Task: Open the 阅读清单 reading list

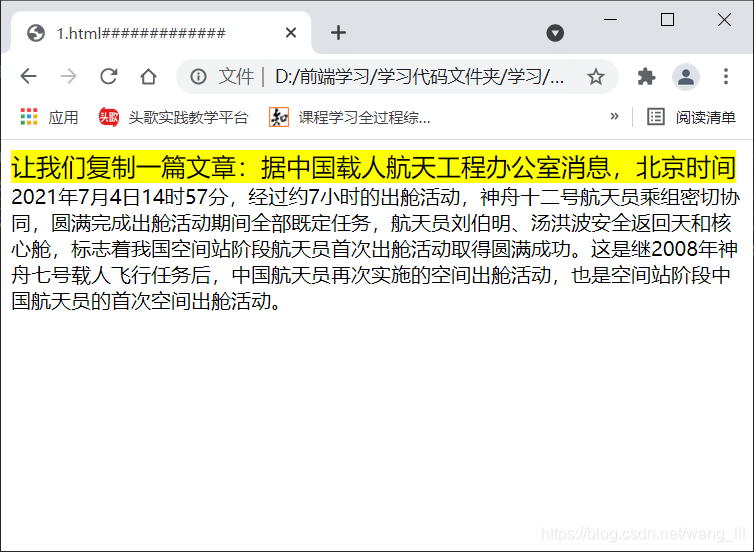Action: click(691, 117)
